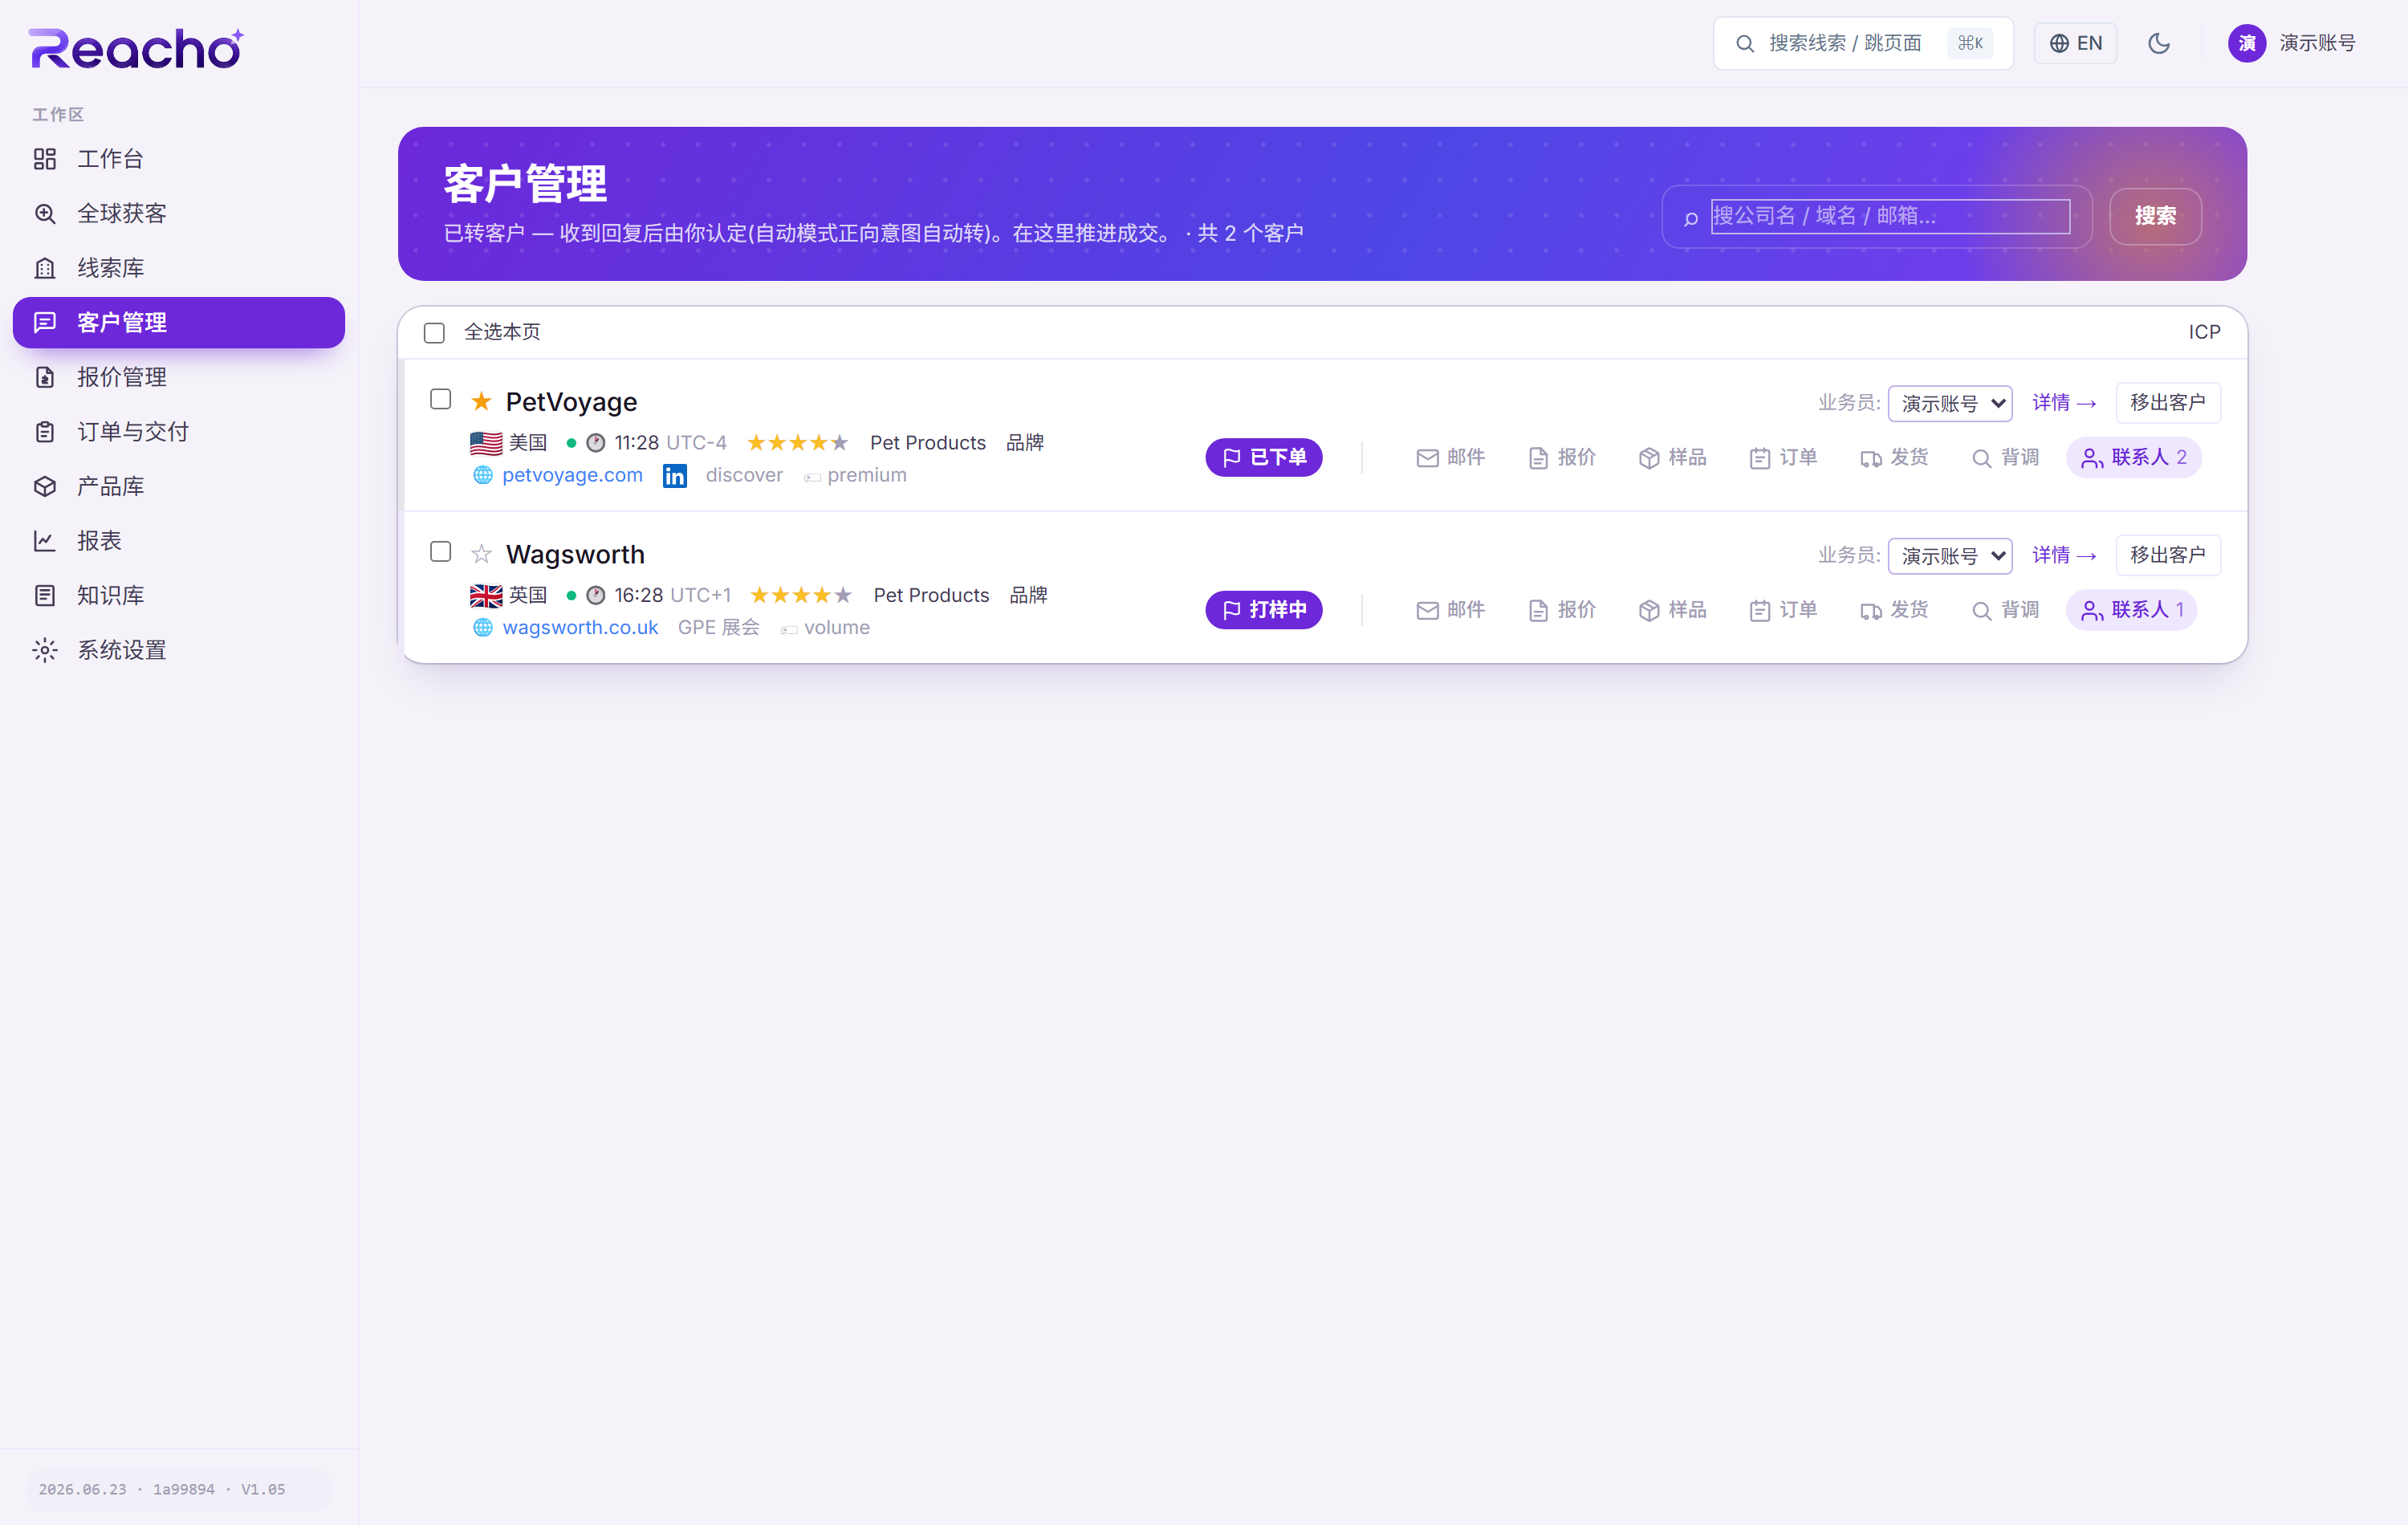Open 系统设置 settings

[178, 650]
